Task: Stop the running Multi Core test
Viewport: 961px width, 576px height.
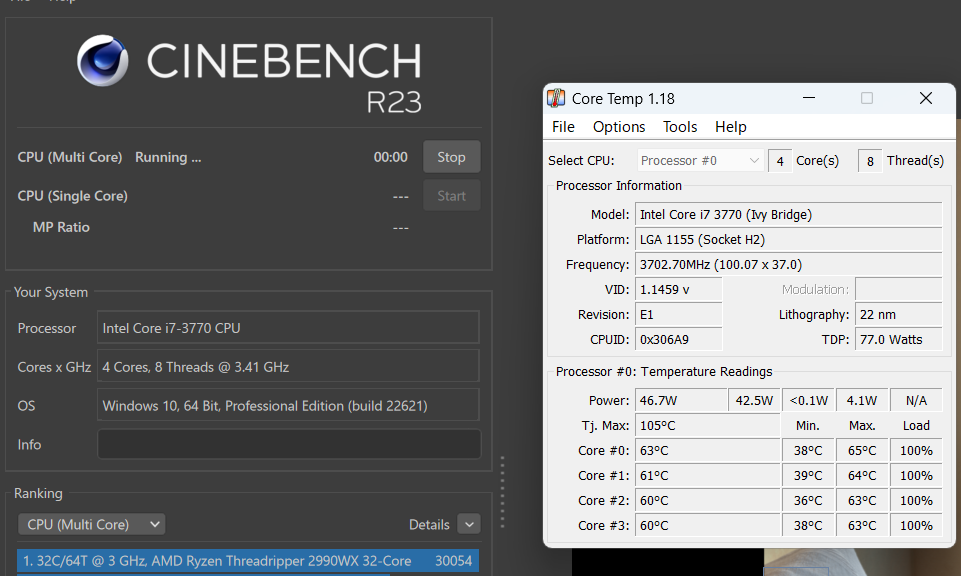Action: (x=451, y=157)
